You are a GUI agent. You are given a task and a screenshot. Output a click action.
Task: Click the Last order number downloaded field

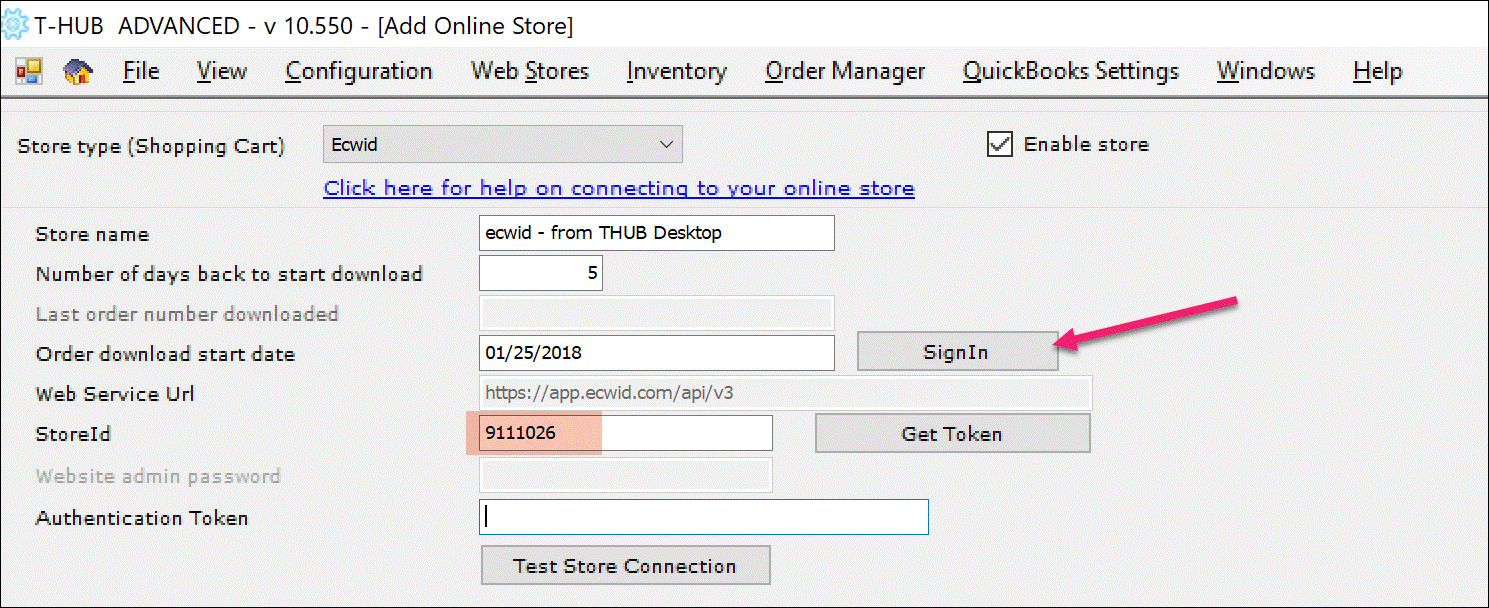(657, 313)
